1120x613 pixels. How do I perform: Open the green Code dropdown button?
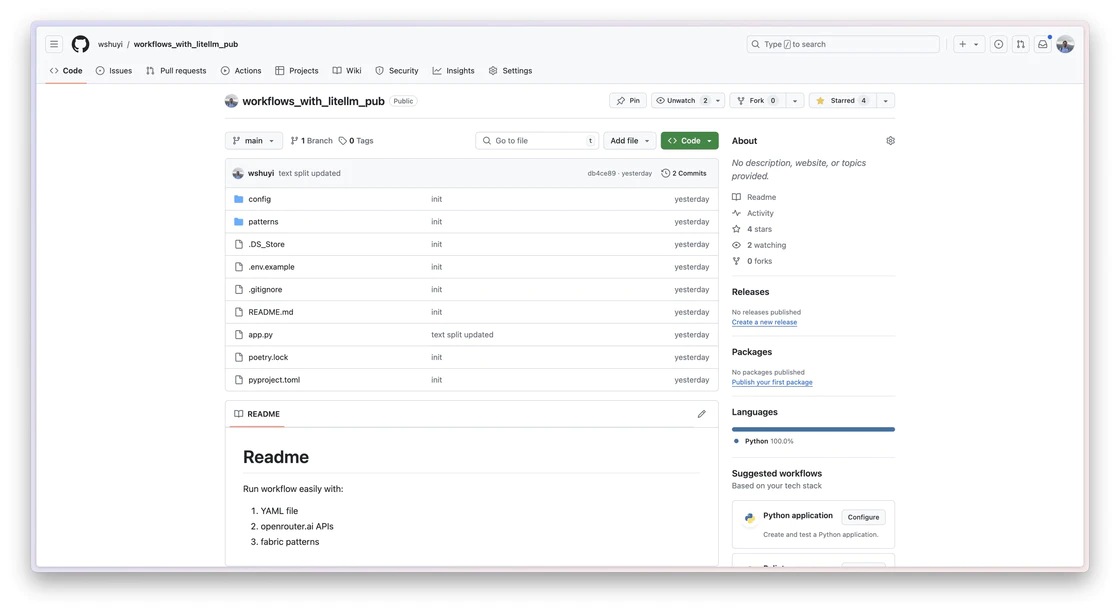click(x=689, y=141)
